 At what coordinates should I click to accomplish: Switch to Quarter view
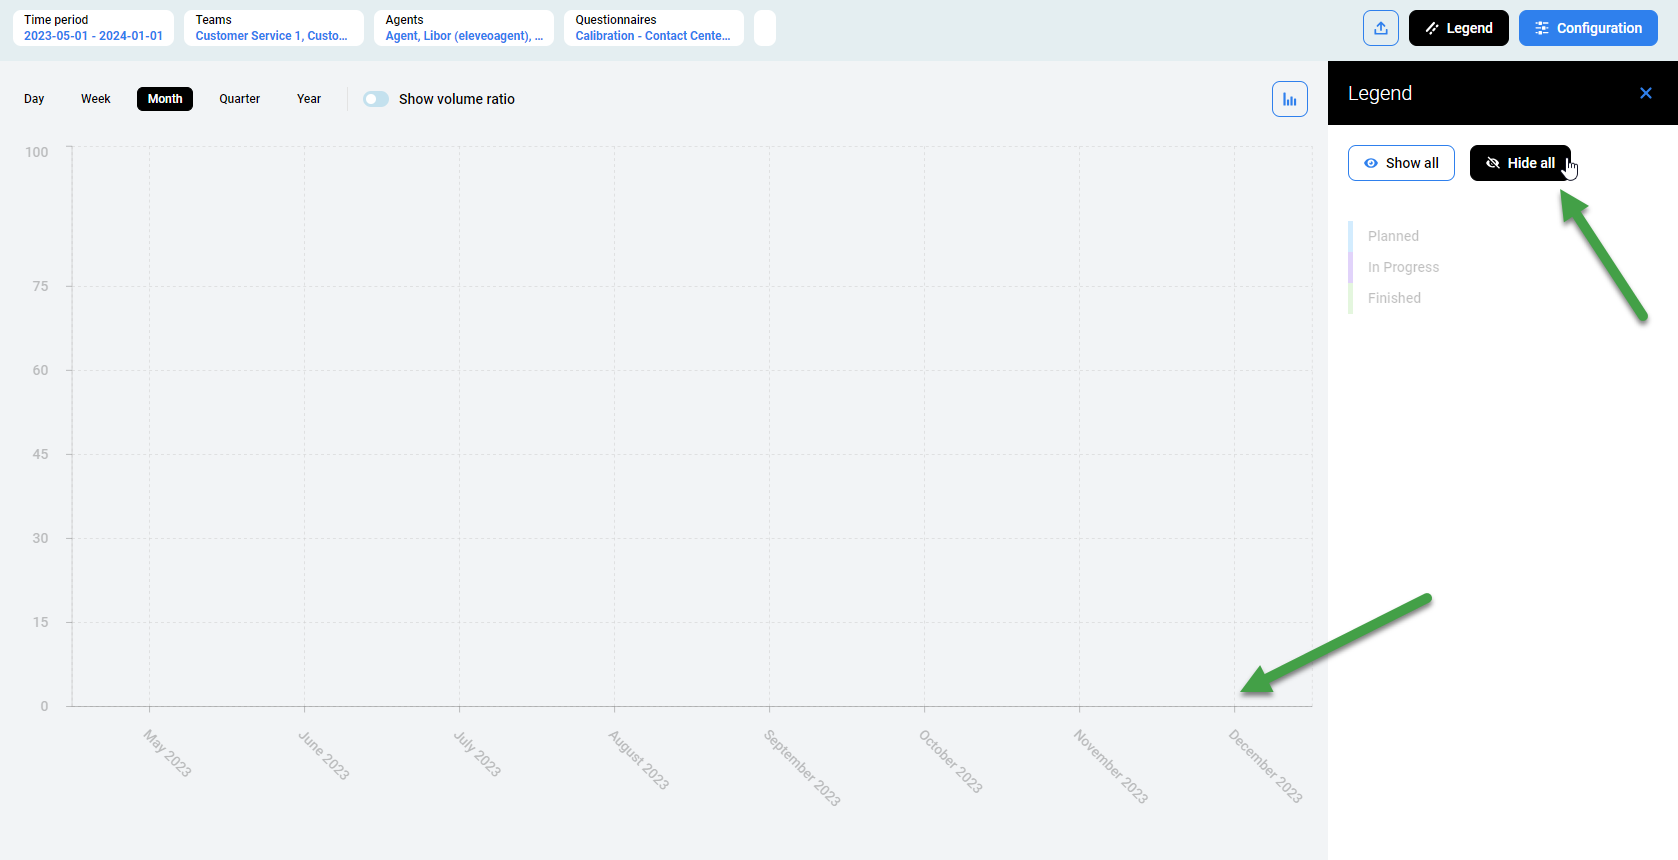[x=239, y=99]
